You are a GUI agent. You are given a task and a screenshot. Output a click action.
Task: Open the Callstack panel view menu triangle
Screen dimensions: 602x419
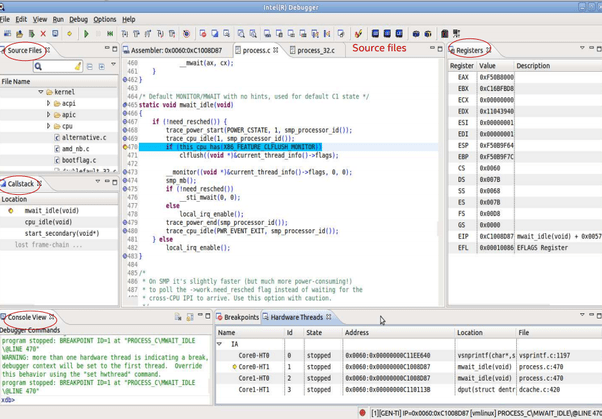click(98, 181)
